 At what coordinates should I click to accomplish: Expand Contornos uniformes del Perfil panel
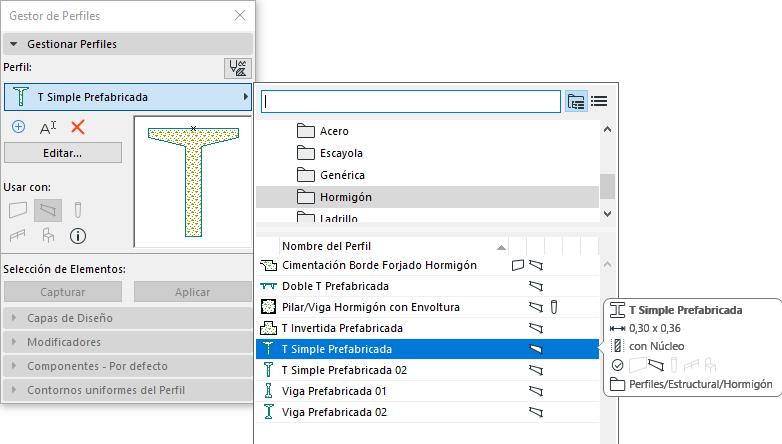[128, 390]
